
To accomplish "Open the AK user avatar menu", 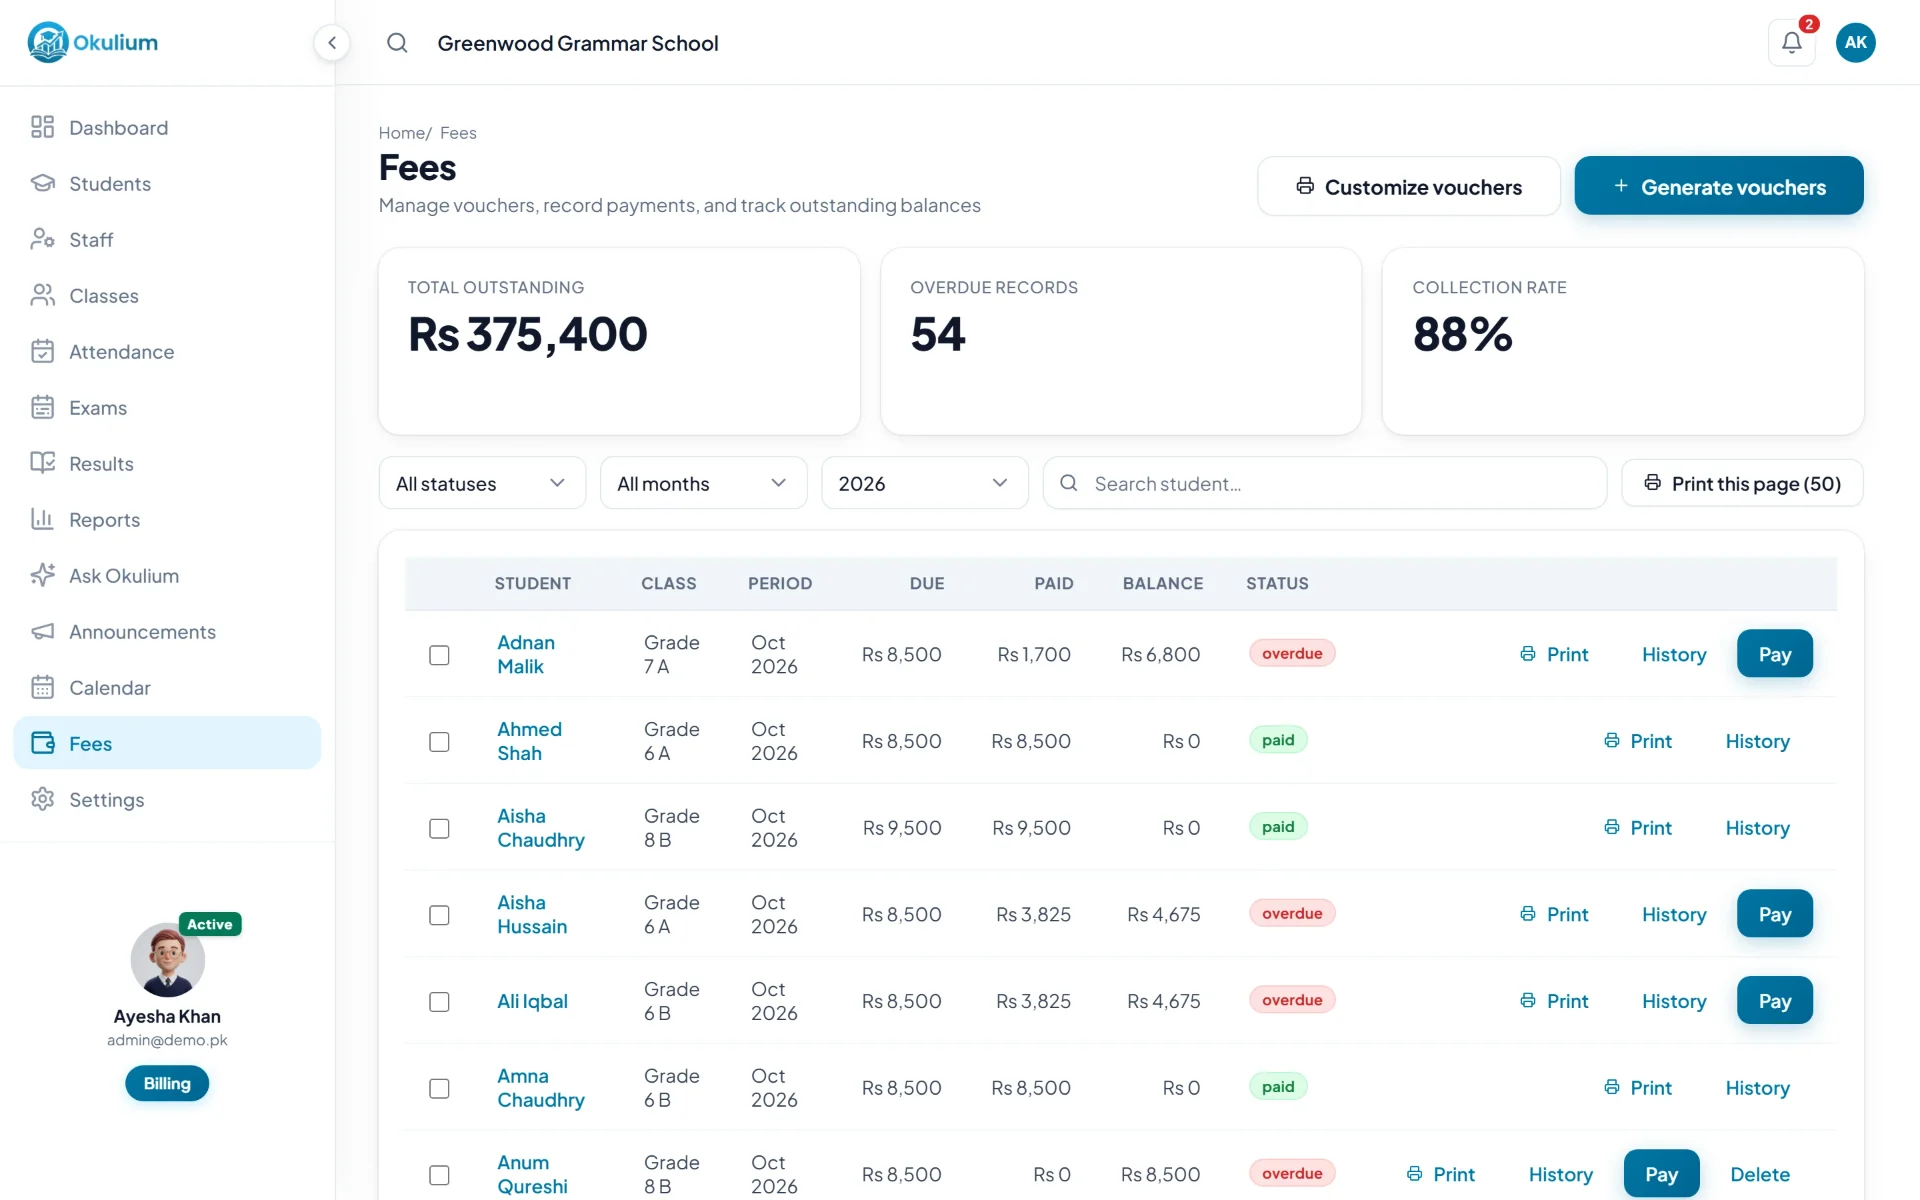I will coord(1855,43).
